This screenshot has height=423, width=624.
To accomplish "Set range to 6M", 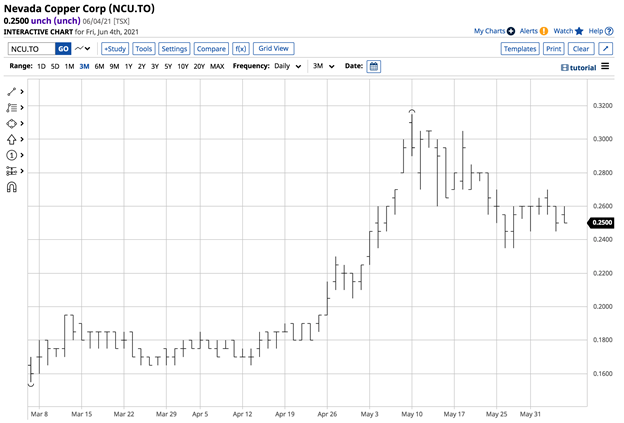I will 100,66.
